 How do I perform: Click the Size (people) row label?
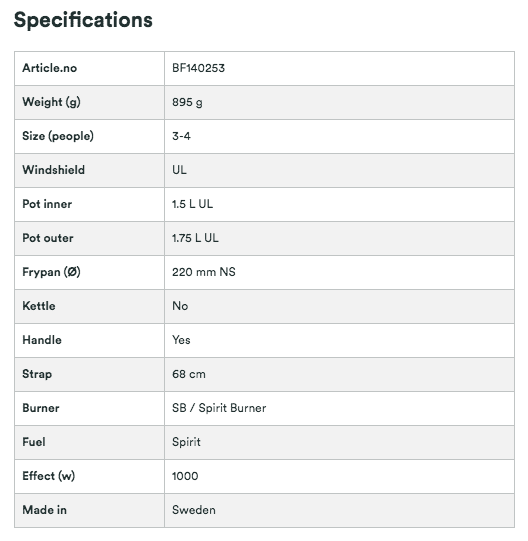coord(58,136)
